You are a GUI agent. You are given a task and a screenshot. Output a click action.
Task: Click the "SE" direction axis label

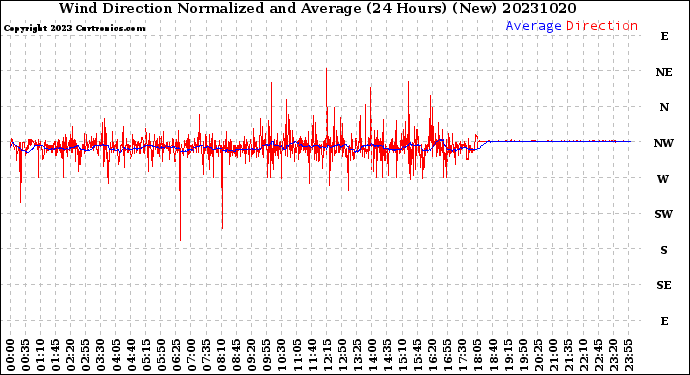point(664,286)
